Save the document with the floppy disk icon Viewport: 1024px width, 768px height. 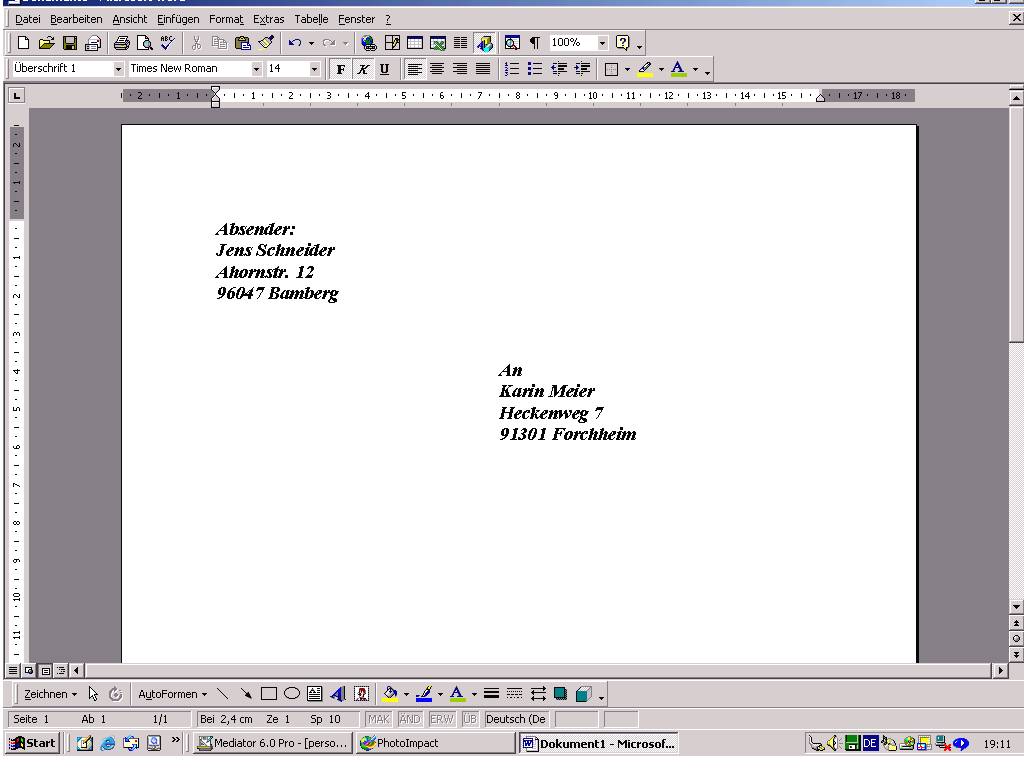(x=70, y=43)
